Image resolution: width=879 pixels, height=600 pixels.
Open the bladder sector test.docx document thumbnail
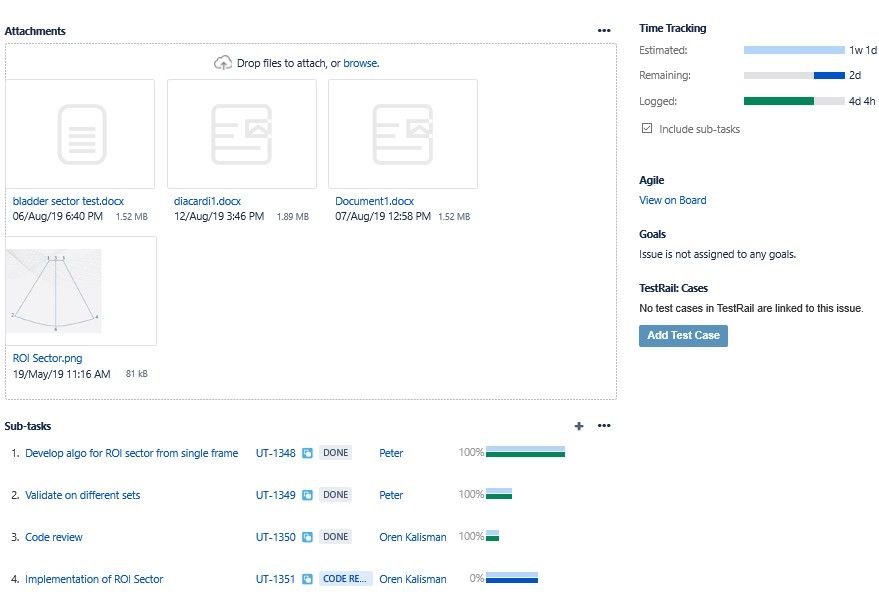coord(80,133)
